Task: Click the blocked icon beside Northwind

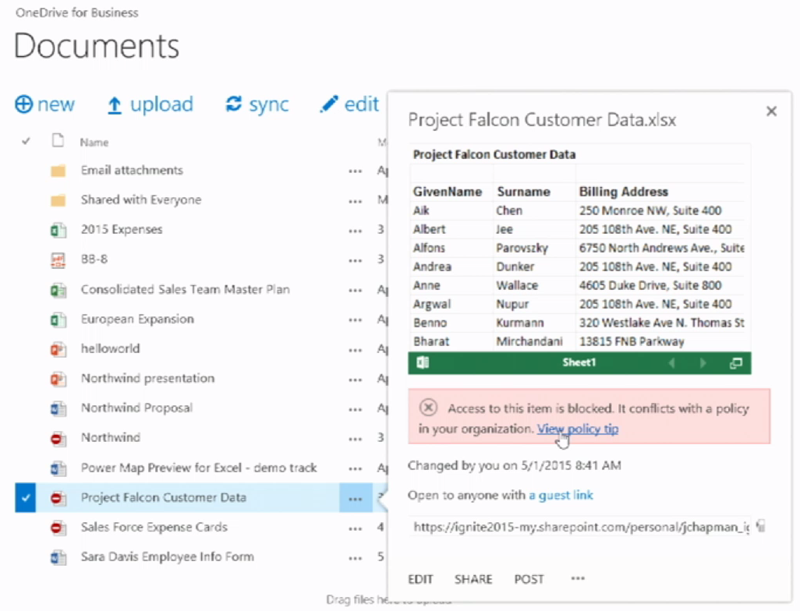Action: point(57,438)
